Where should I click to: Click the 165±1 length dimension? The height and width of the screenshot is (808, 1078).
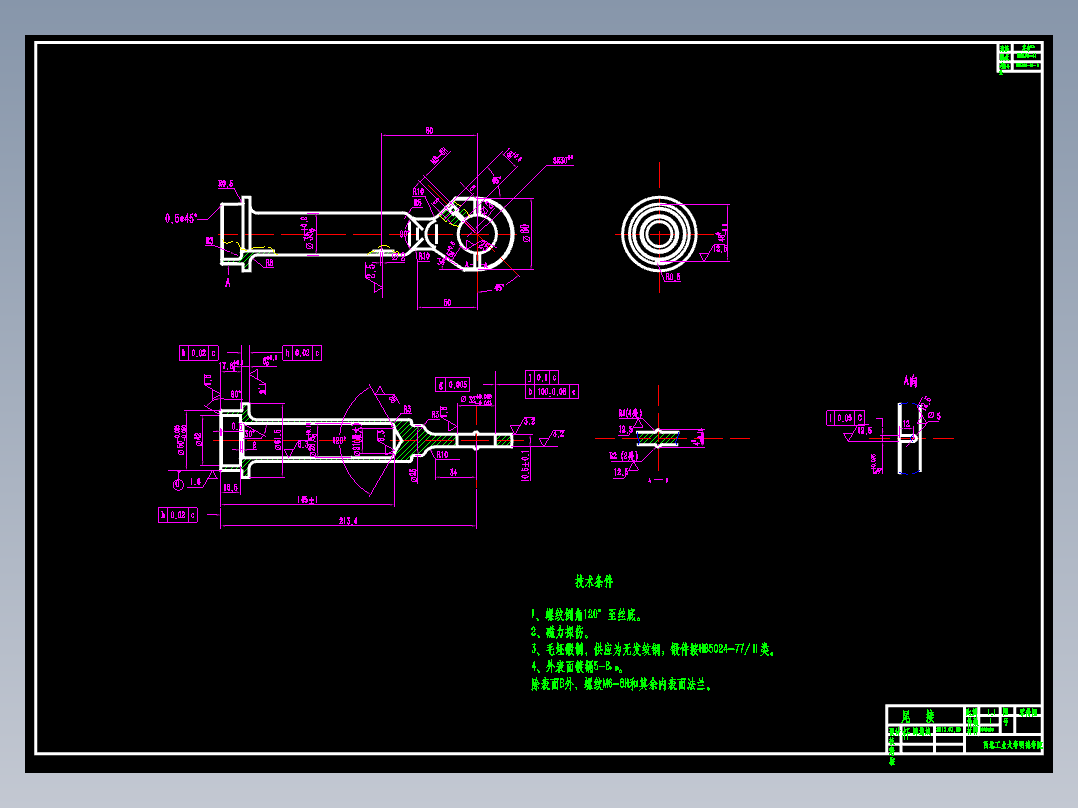[307, 500]
